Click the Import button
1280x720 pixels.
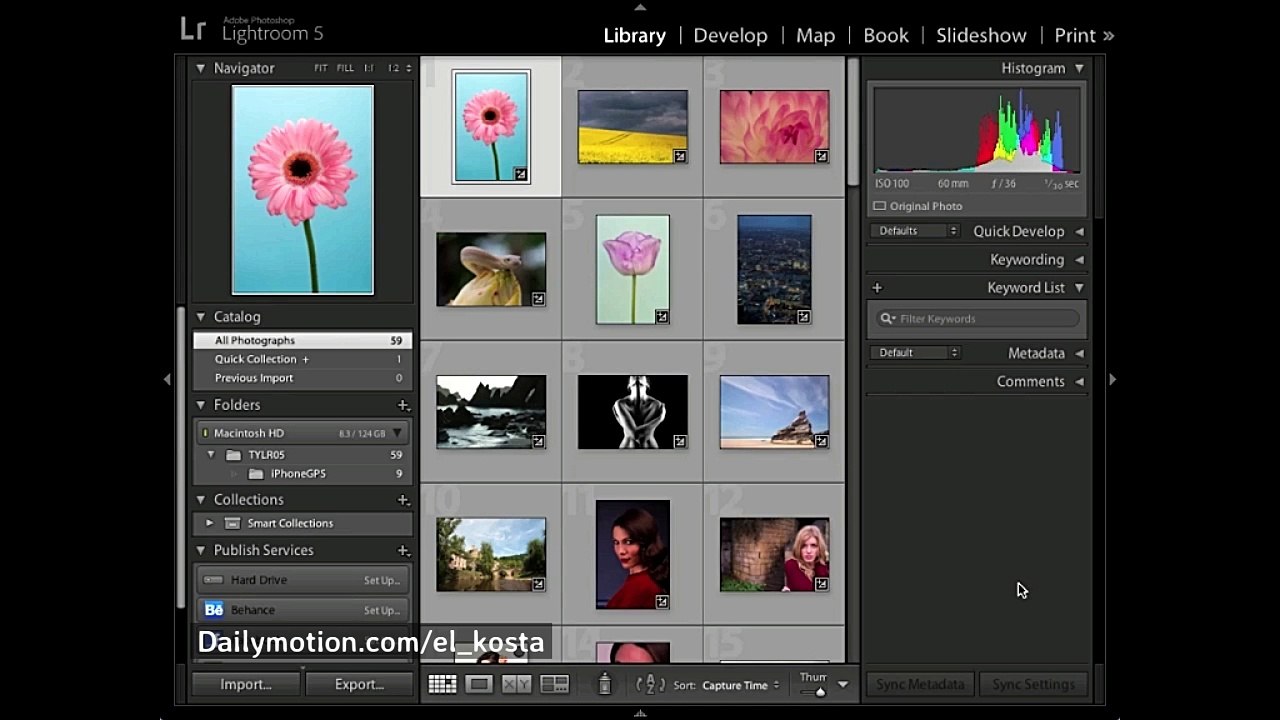pos(246,684)
